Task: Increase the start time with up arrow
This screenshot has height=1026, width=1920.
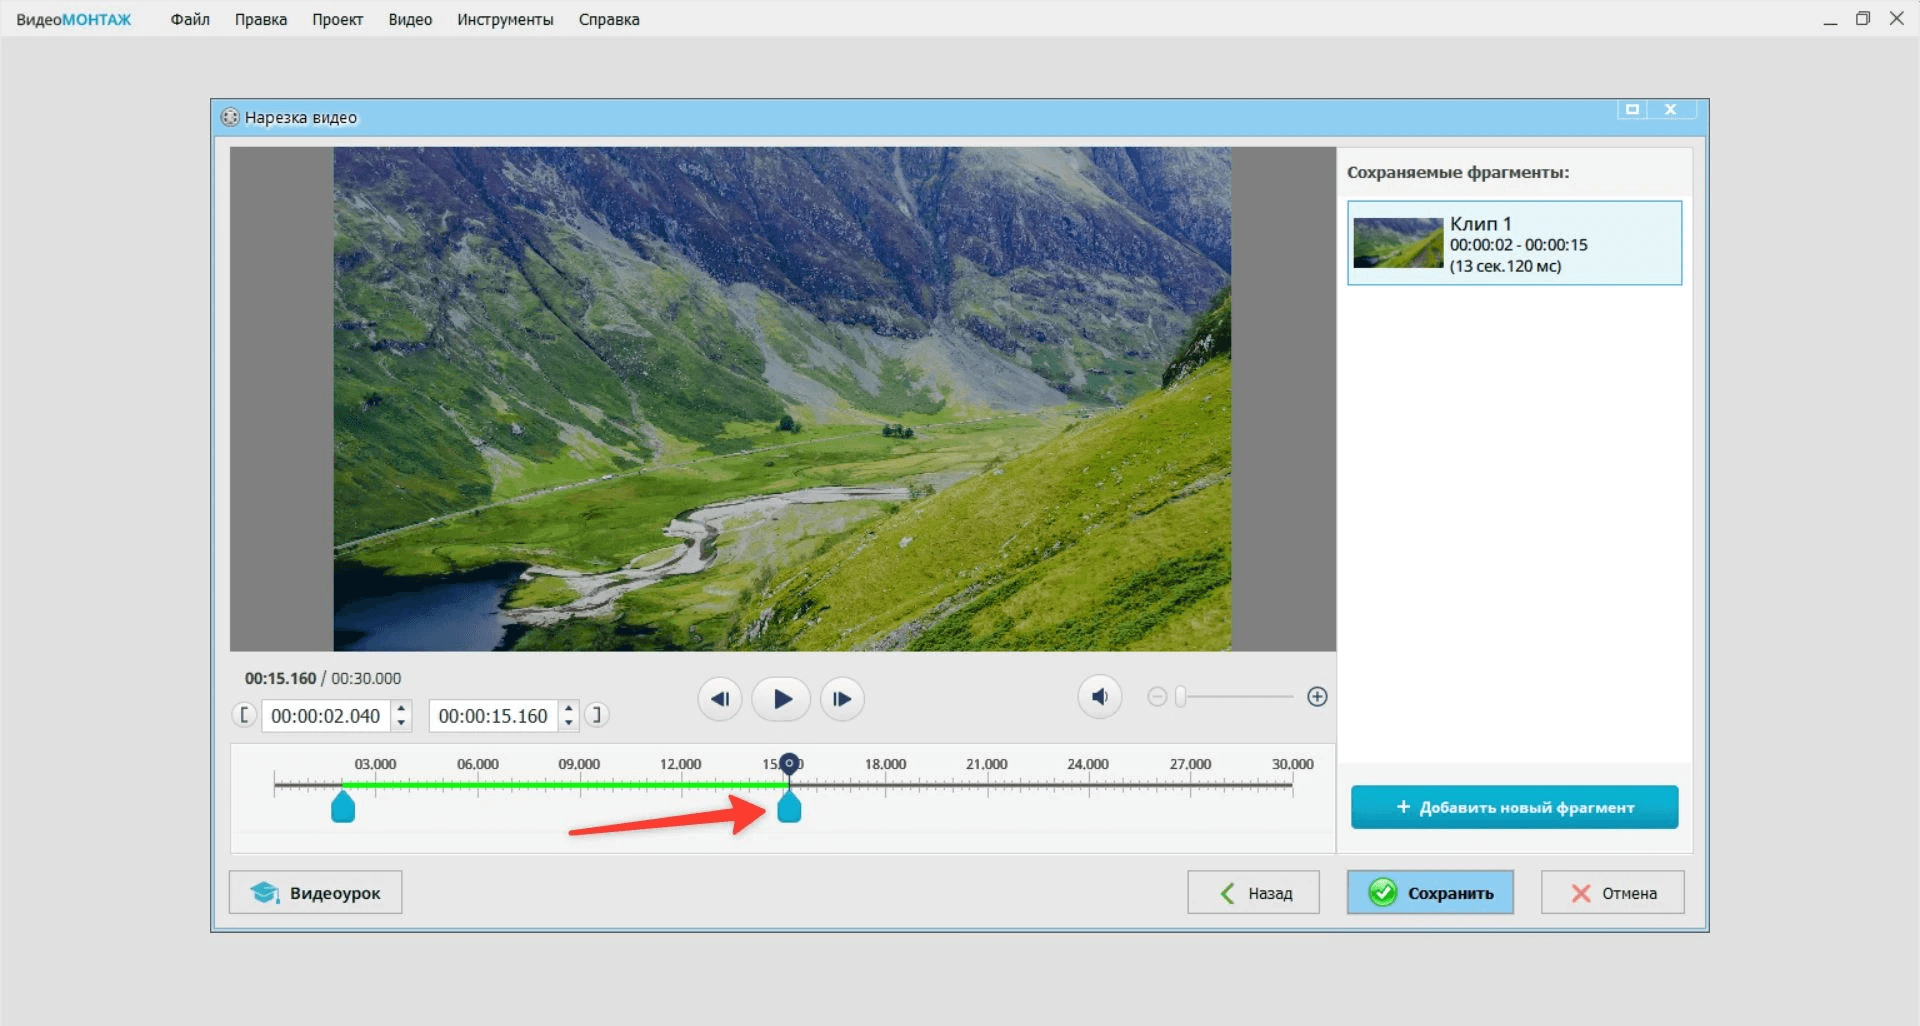Action: click(x=401, y=709)
